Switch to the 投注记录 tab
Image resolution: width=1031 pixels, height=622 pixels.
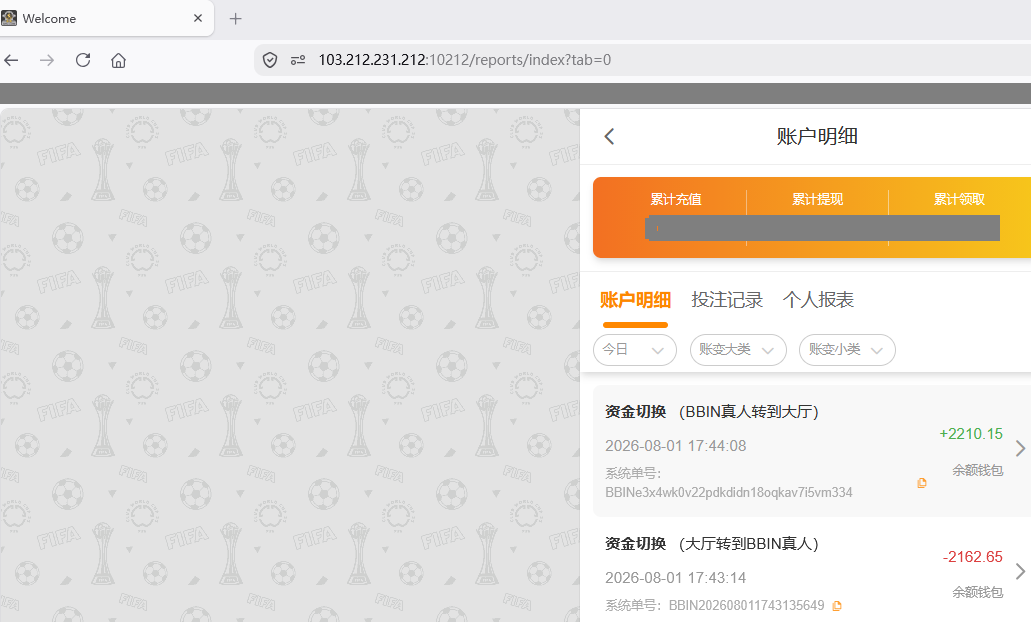pos(727,300)
